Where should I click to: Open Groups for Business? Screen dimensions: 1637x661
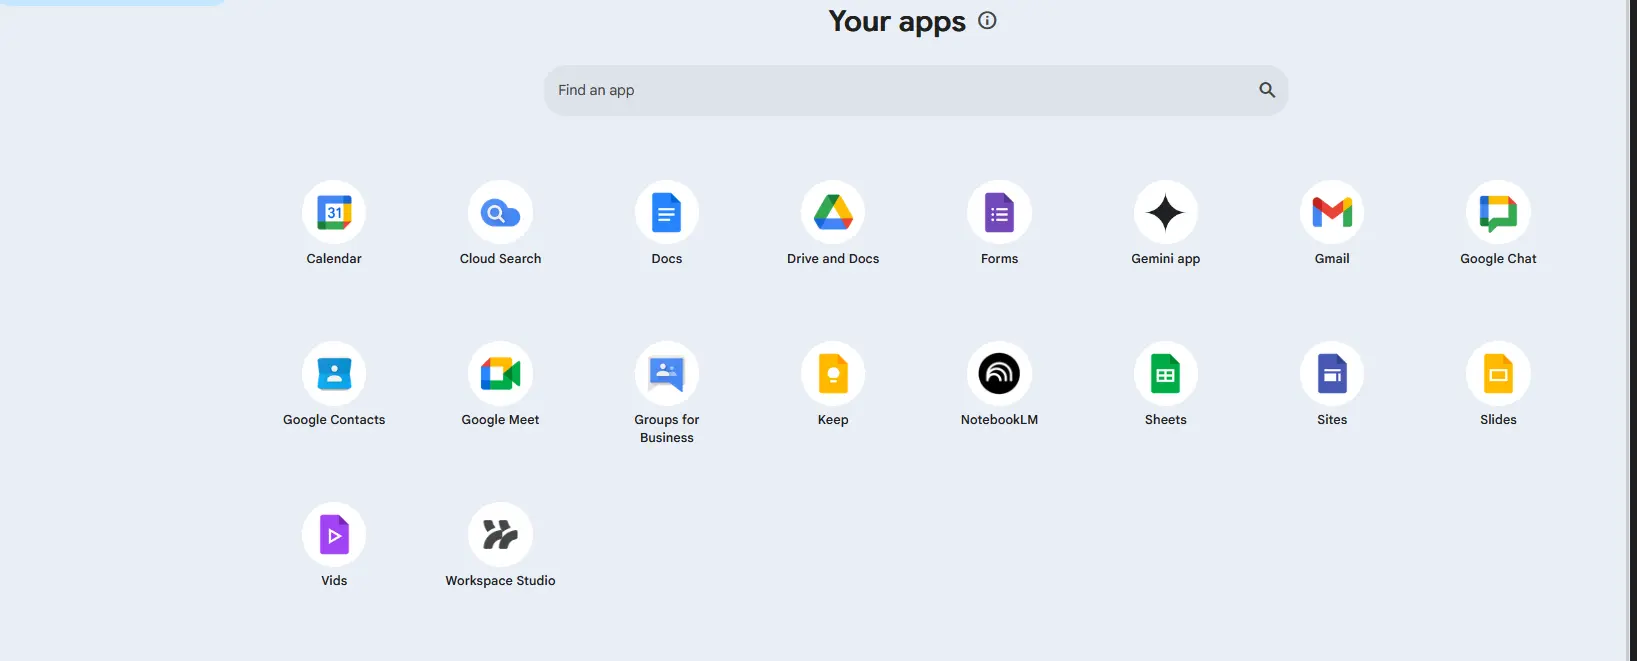coord(667,373)
